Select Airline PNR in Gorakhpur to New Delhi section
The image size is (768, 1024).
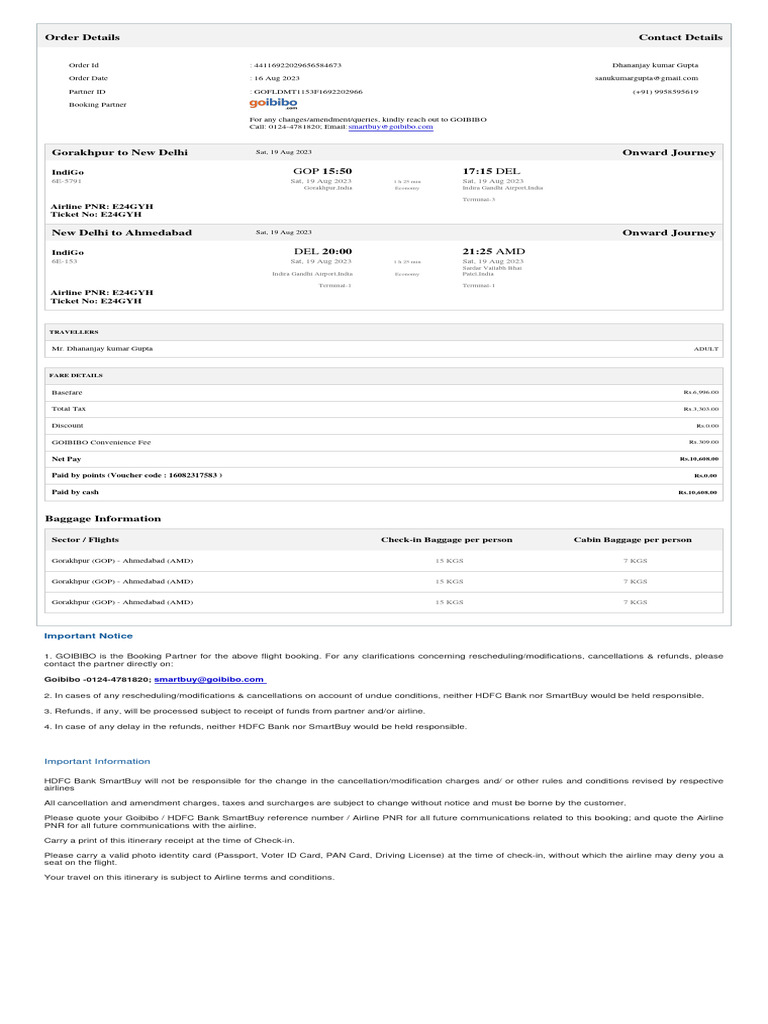tap(102, 206)
